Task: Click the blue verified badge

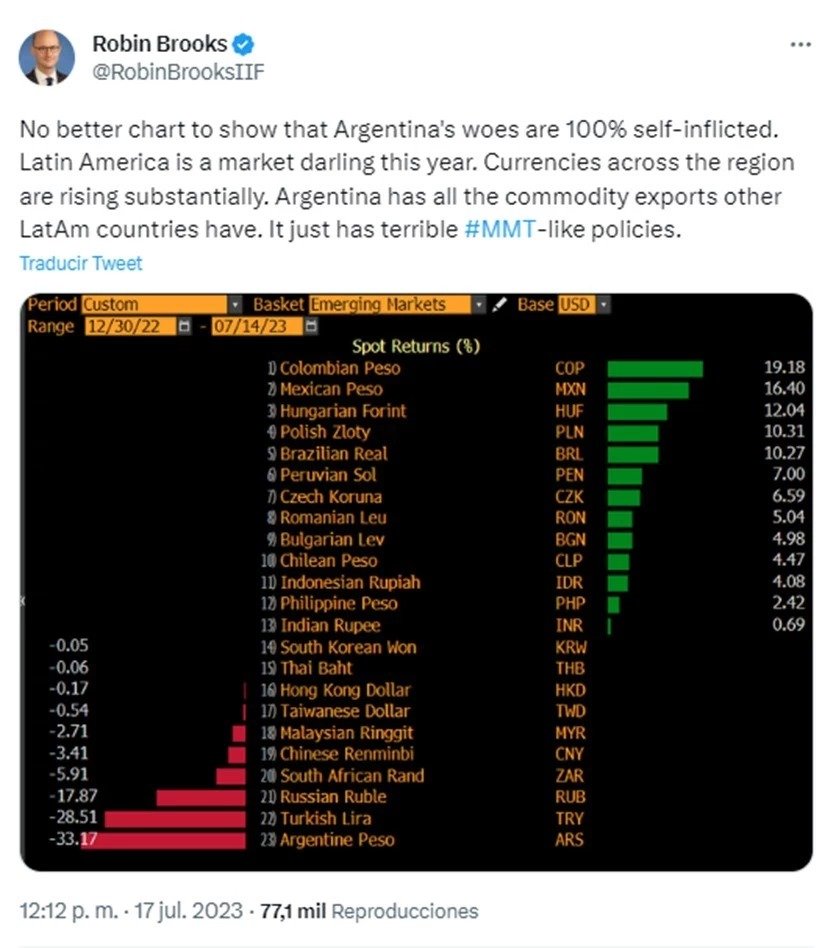Action: tap(244, 45)
